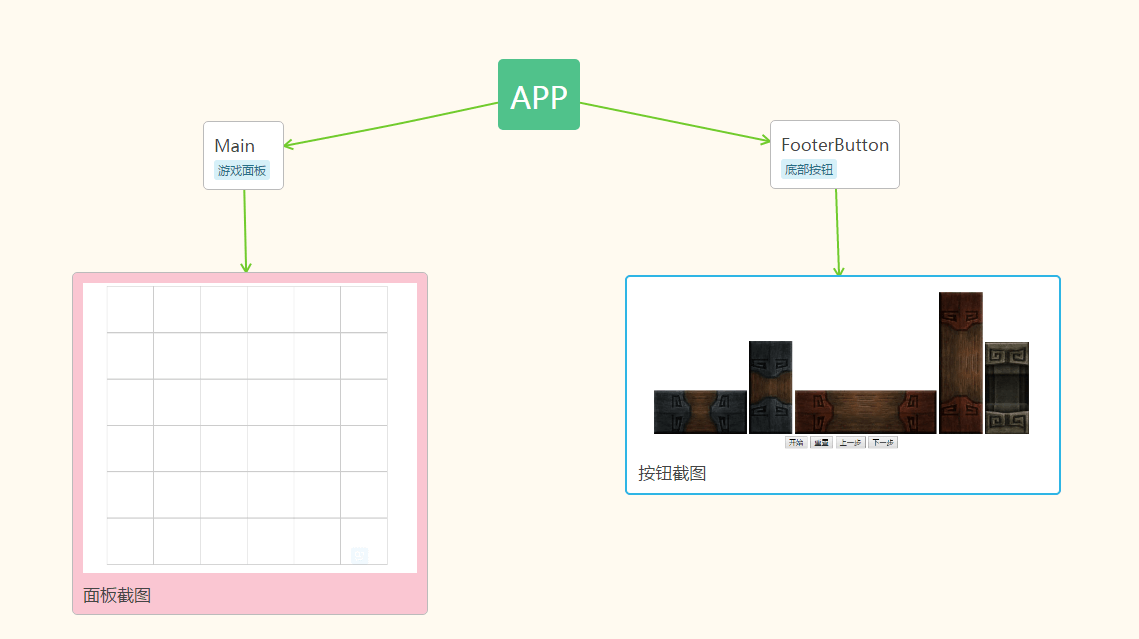The height and width of the screenshot is (639, 1139).
Task: Click the small stone-colored square block
Action: (1007, 388)
